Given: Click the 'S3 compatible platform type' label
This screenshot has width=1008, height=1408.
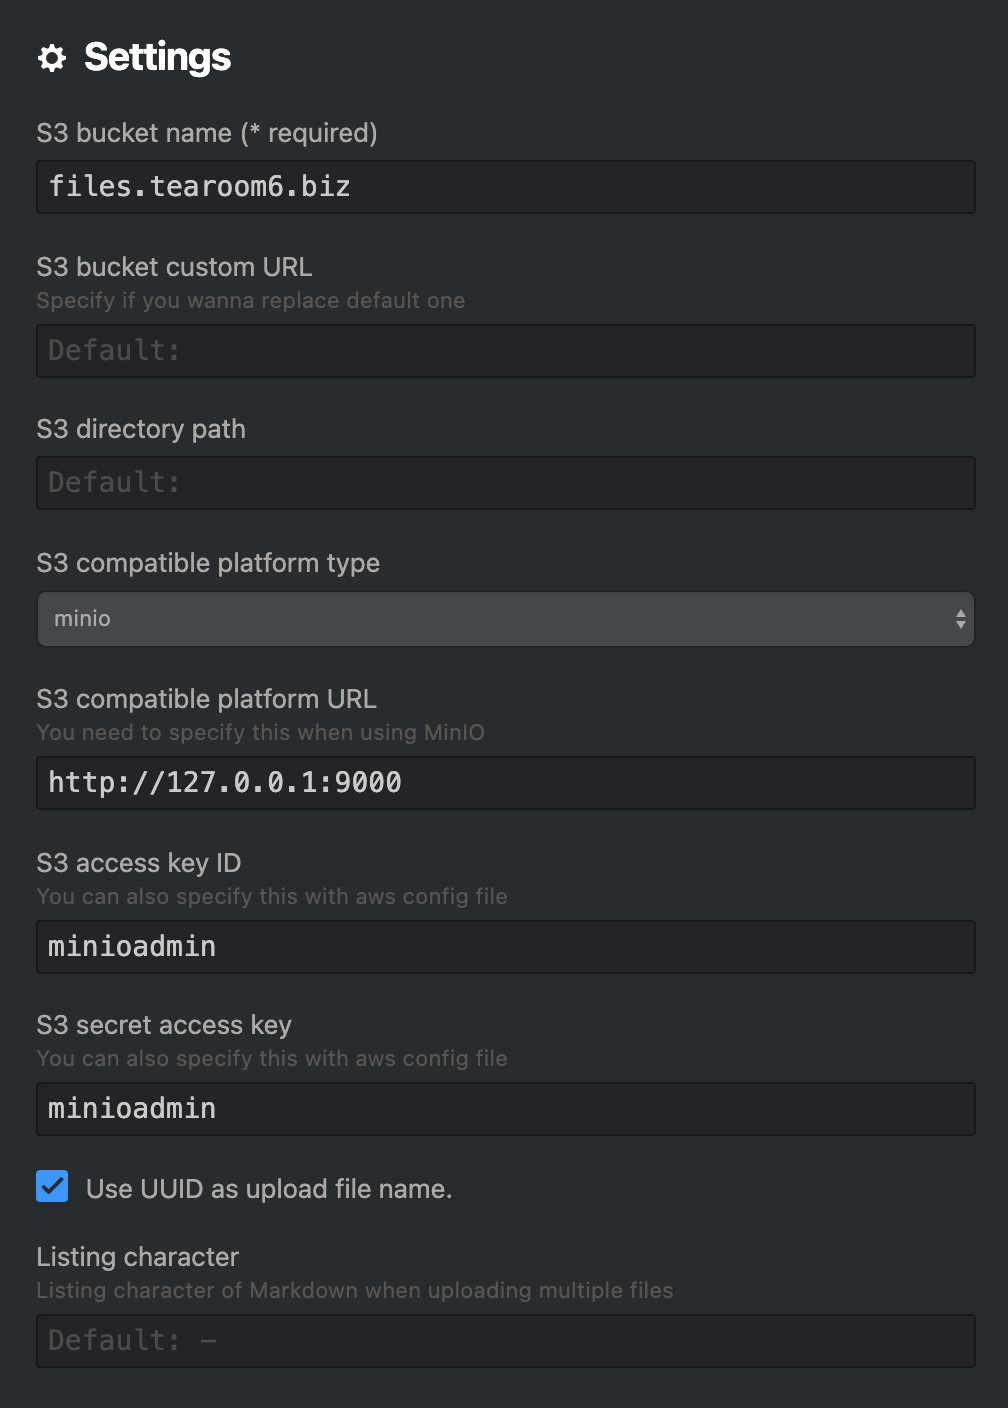Looking at the screenshot, I should [x=208, y=563].
